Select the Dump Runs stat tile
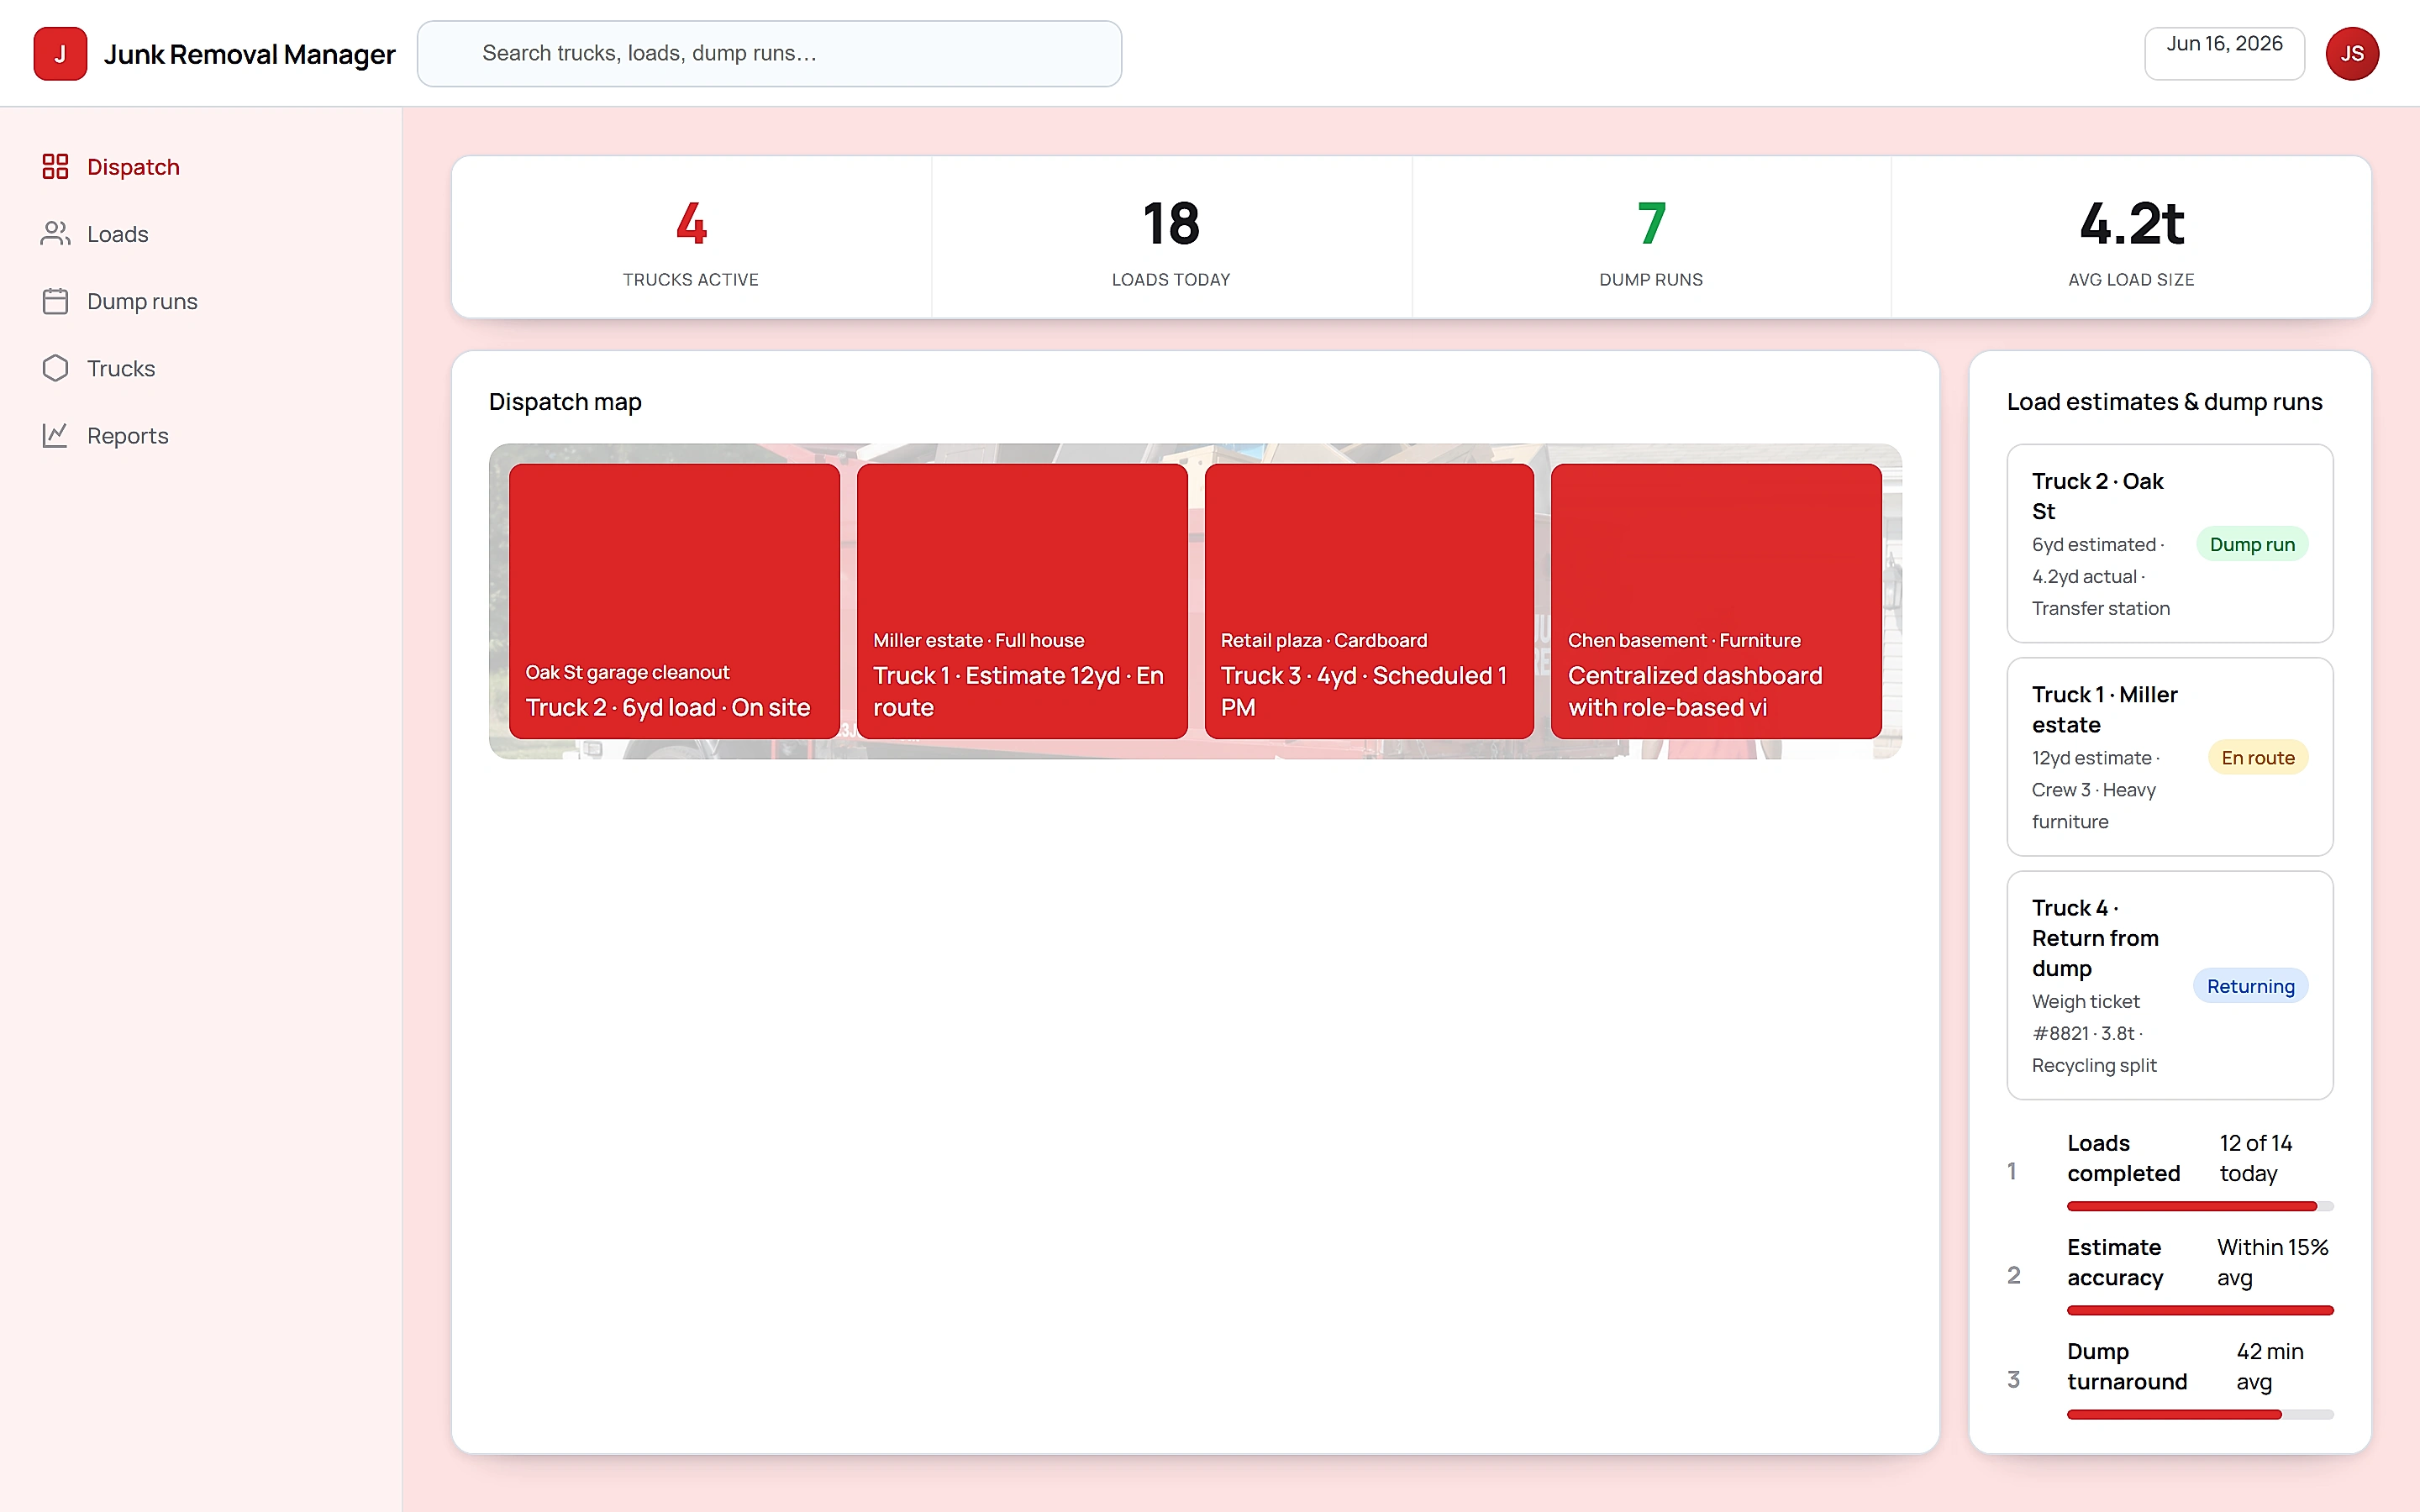 coord(1651,237)
